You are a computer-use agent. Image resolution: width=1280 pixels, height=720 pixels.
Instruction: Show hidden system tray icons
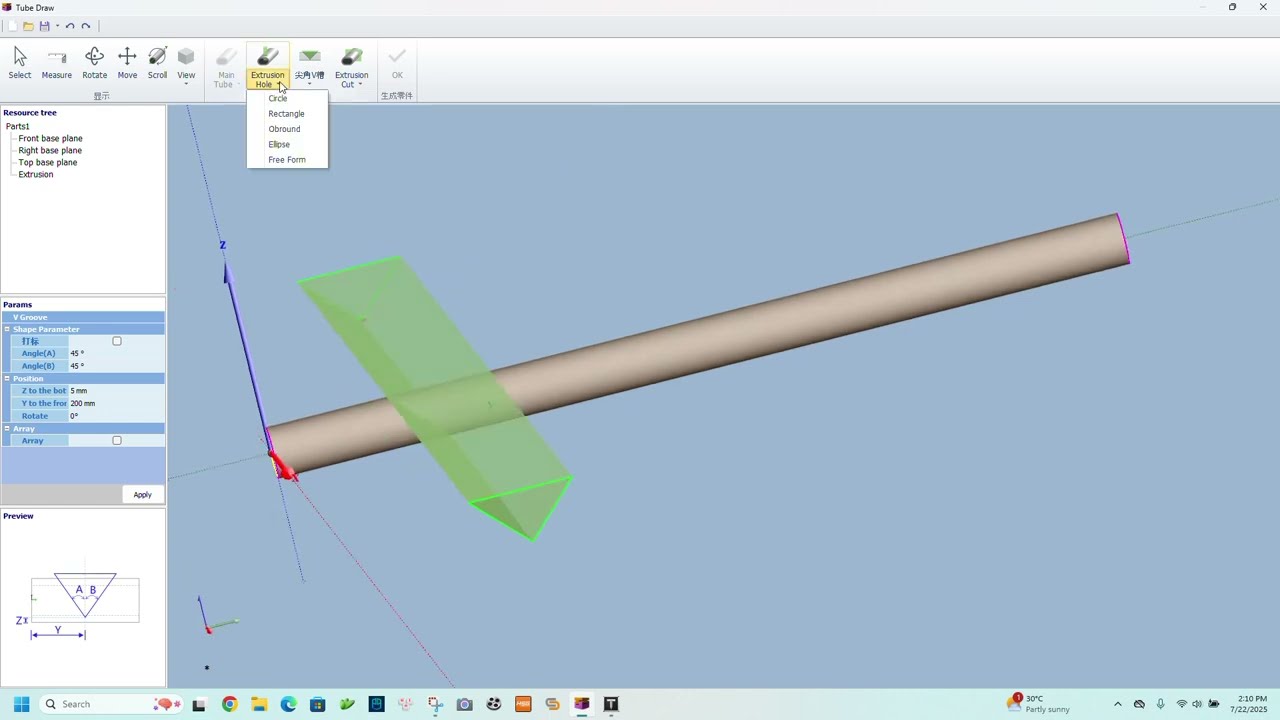[x=1118, y=704]
